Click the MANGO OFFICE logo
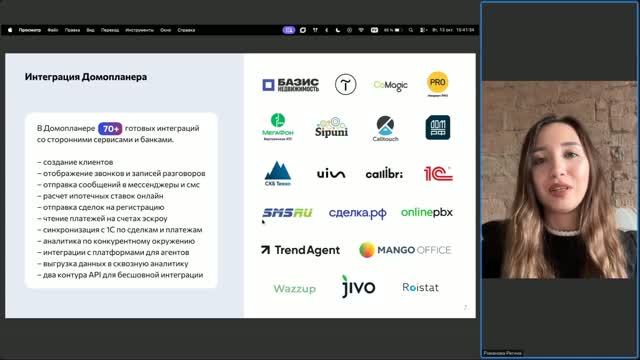The width and height of the screenshot is (640, 360). click(x=405, y=250)
